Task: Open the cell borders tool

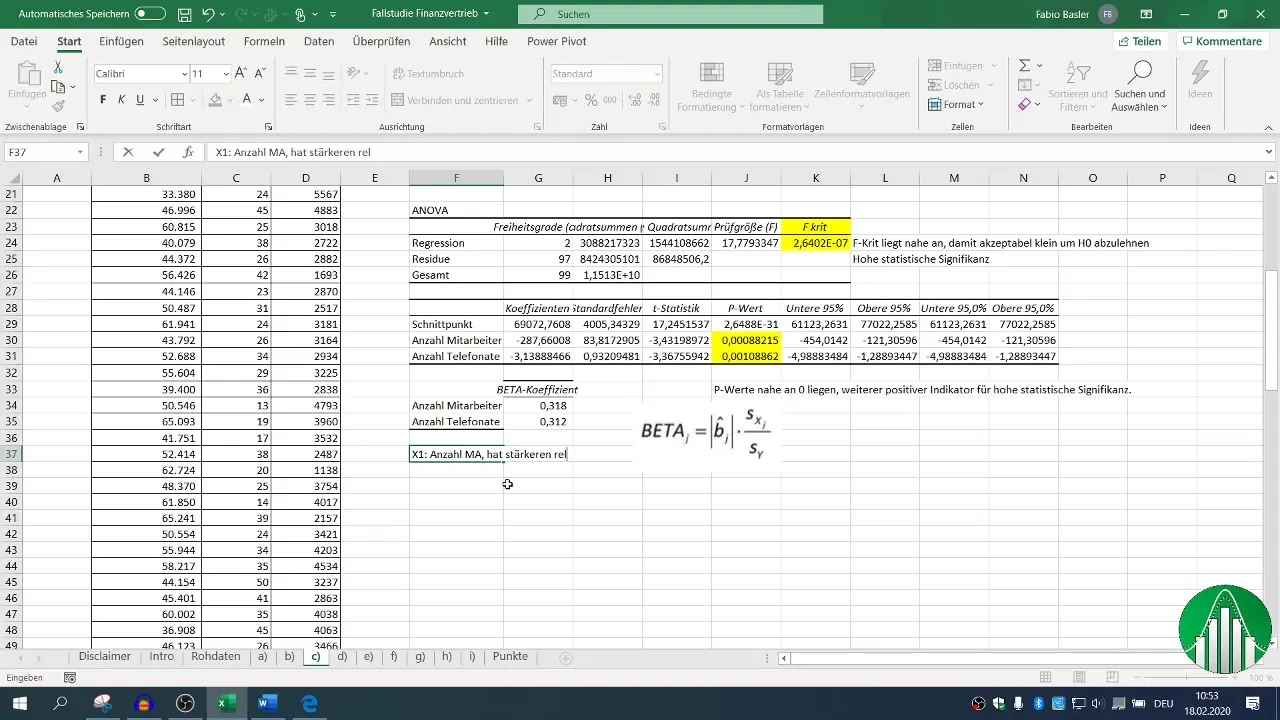Action: point(177,100)
